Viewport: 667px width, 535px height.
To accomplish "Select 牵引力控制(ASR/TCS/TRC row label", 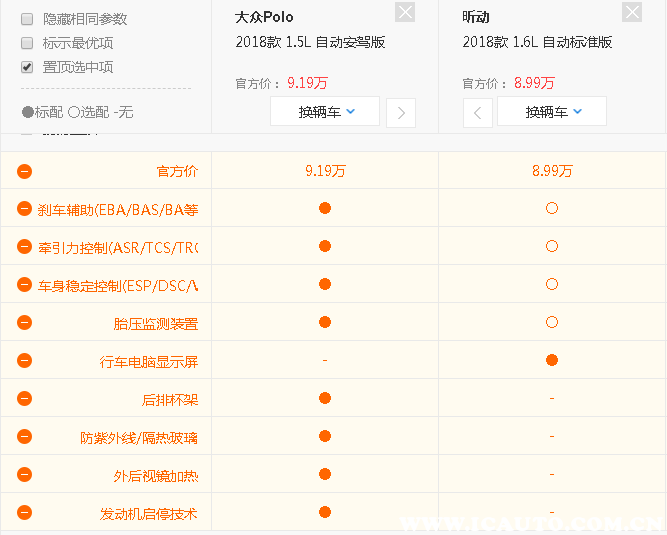I will (x=118, y=248).
